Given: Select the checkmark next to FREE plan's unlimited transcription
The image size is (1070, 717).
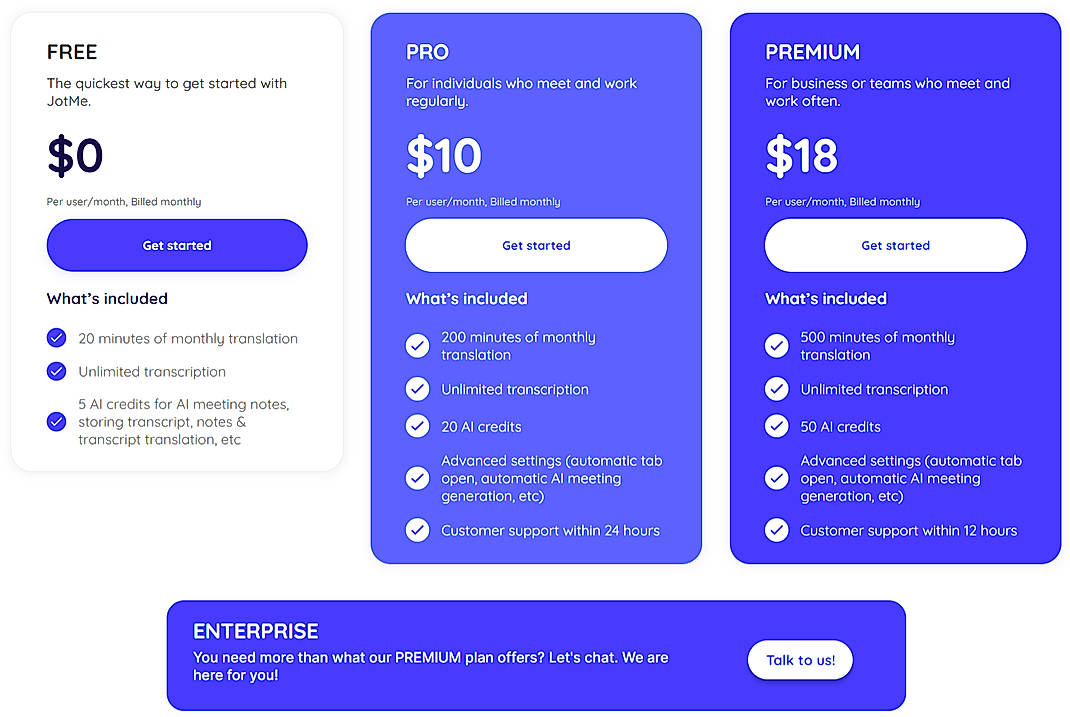Looking at the screenshot, I should pos(57,371).
